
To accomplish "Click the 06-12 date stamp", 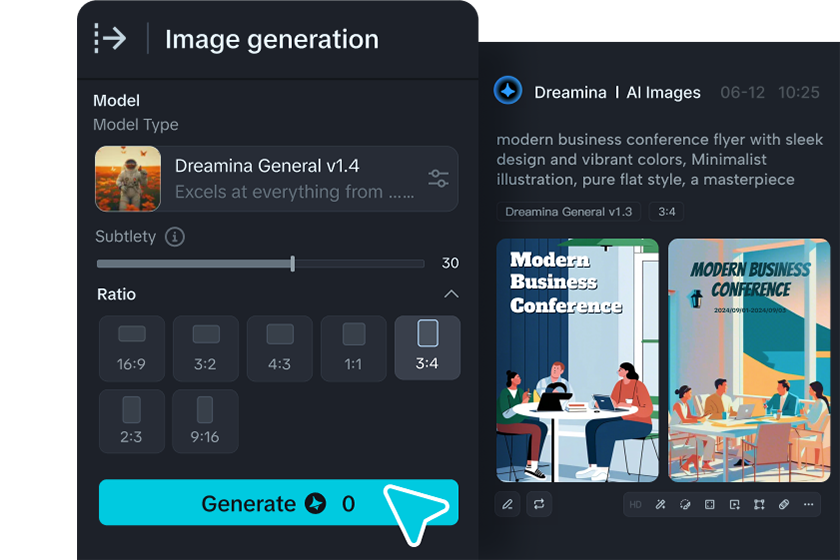I will (x=742, y=92).
